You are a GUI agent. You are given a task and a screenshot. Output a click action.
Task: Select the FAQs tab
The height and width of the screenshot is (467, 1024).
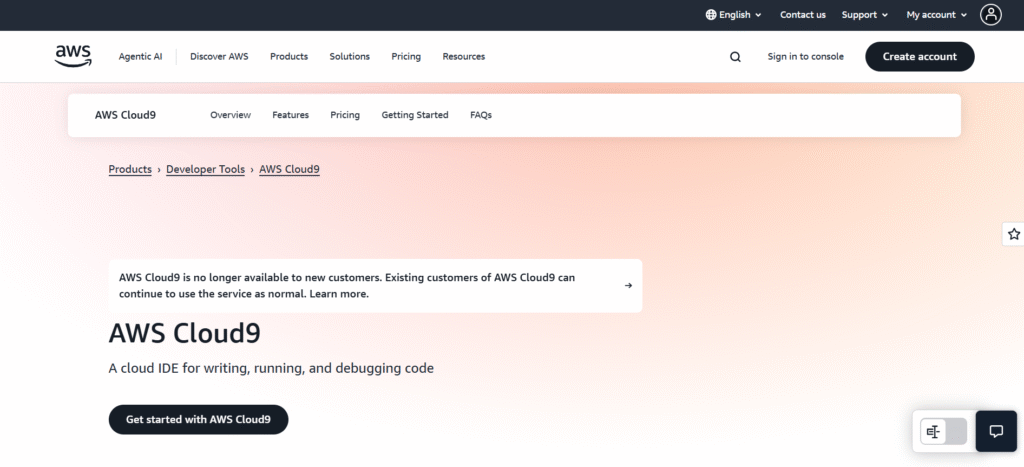point(481,115)
